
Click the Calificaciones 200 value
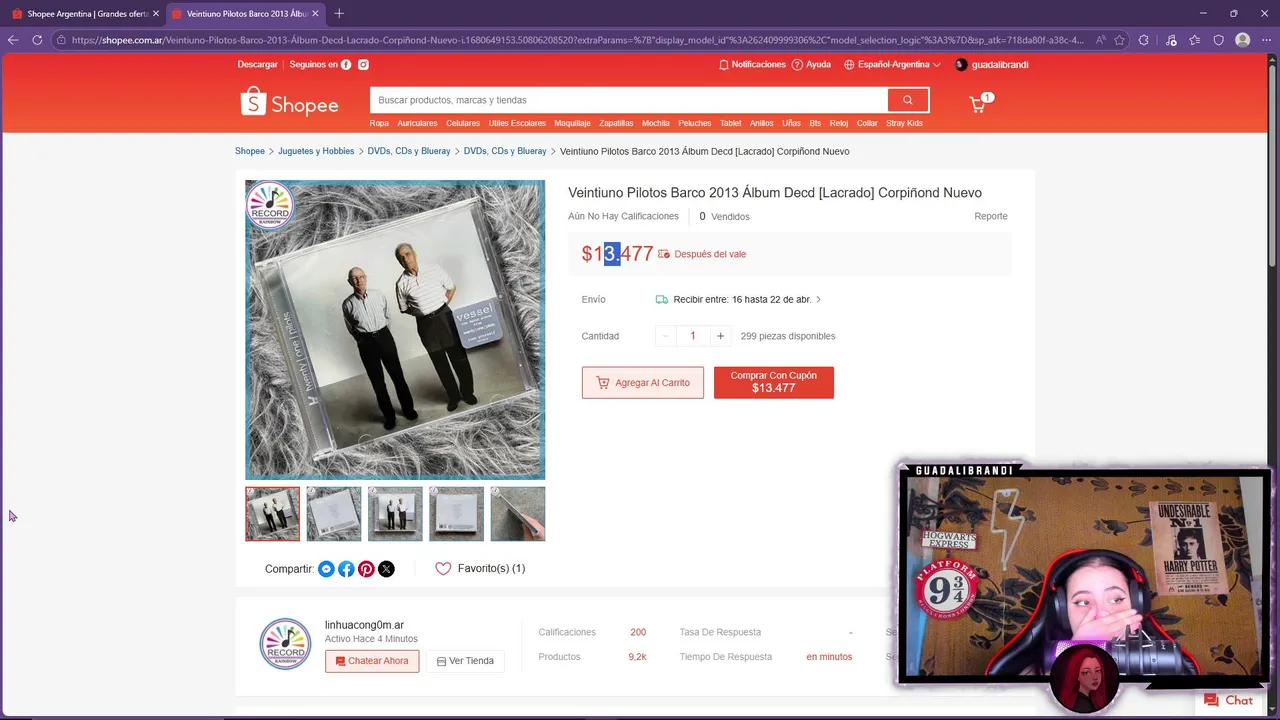click(638, 632)
